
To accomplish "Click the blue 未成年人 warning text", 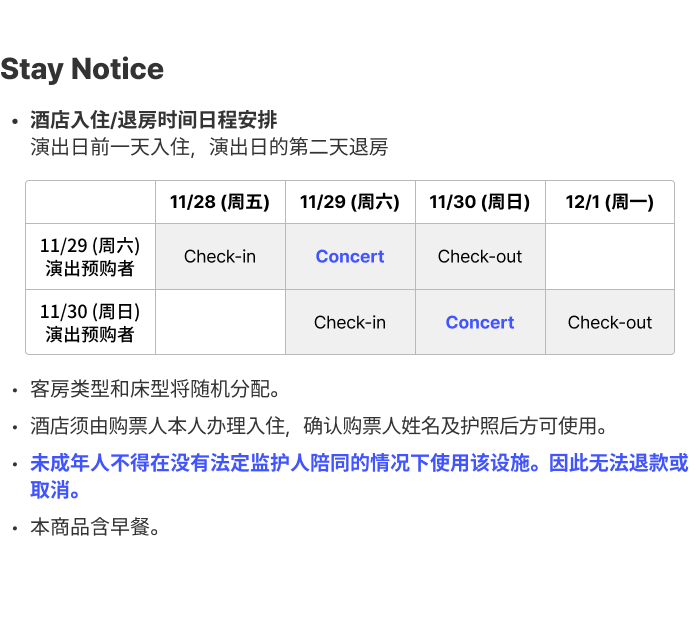I will [359, 476].
